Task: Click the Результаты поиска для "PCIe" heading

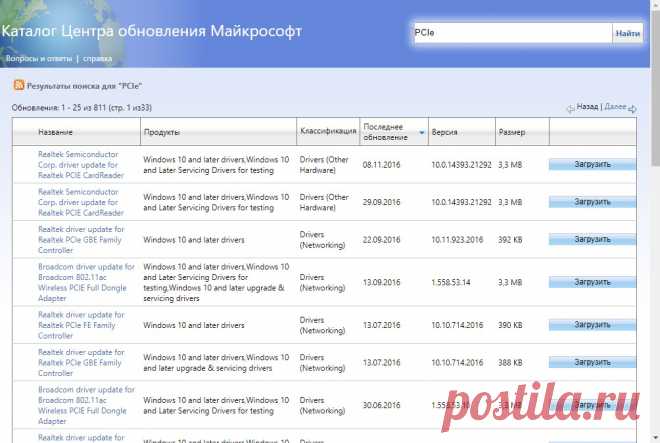Action: tap(84, 86)
